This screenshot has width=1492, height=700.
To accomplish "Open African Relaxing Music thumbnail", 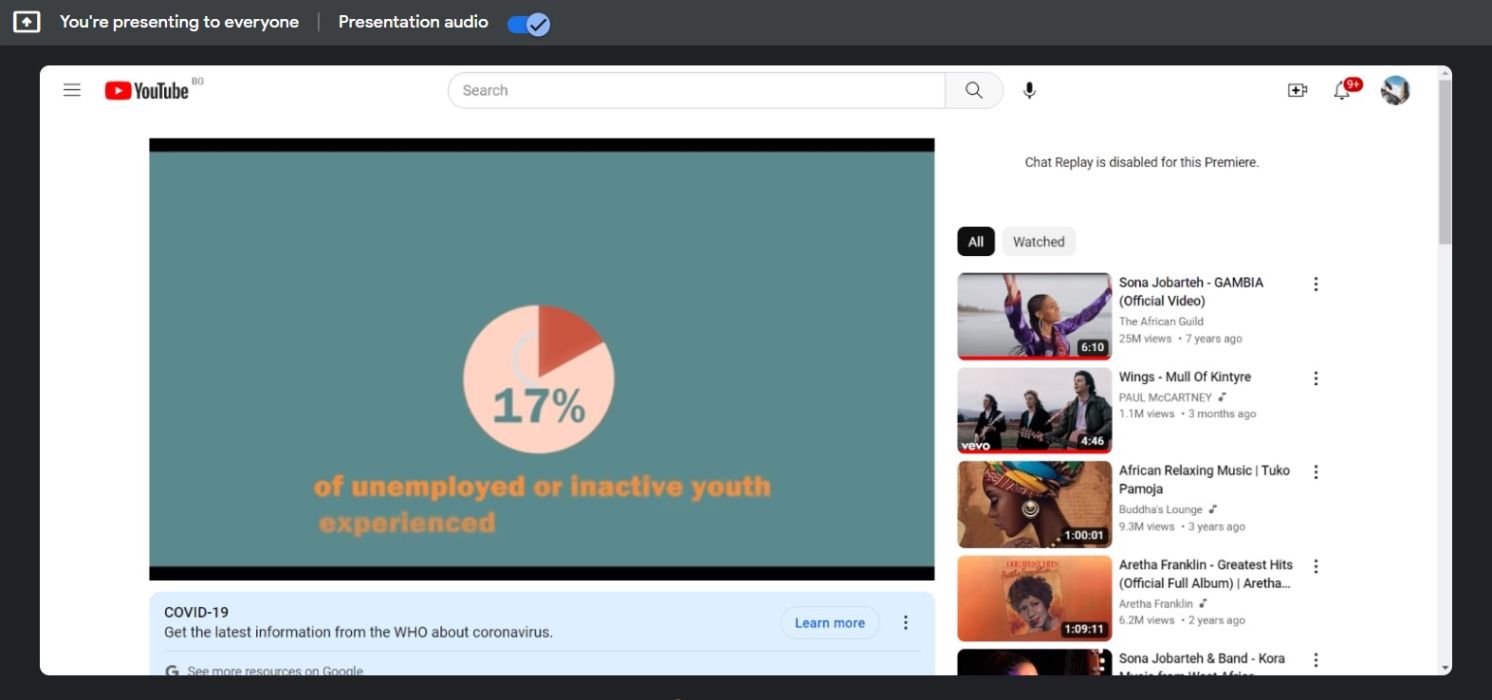I will pos(1034,504).
